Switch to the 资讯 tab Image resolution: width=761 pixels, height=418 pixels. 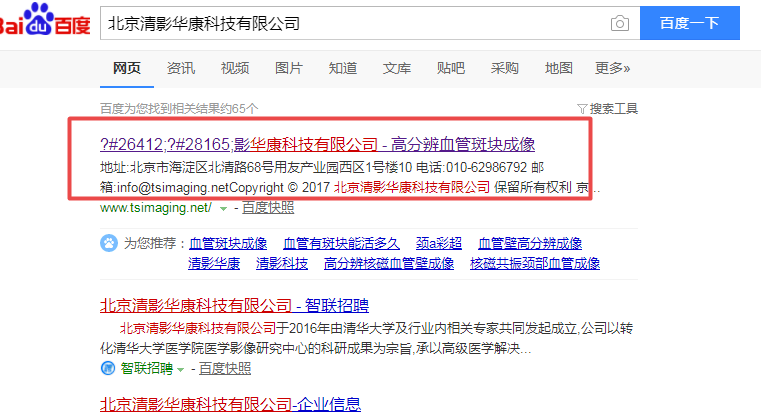pyautogui.click(x=181, y=68)
